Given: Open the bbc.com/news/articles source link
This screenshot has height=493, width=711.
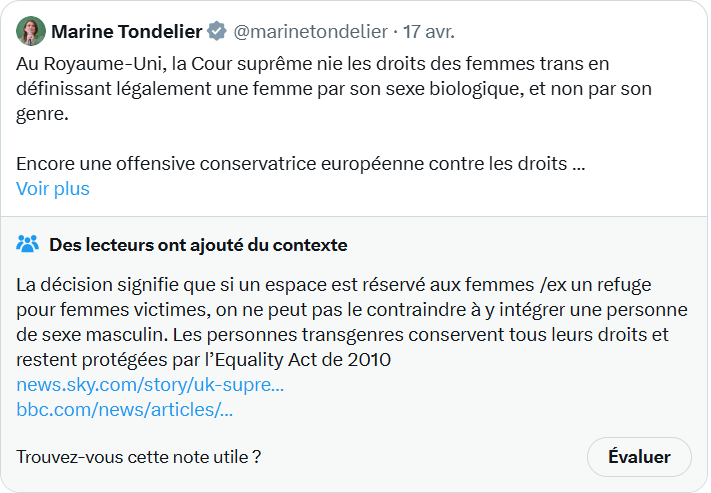Looking at the screenshot, I should 125,410.
